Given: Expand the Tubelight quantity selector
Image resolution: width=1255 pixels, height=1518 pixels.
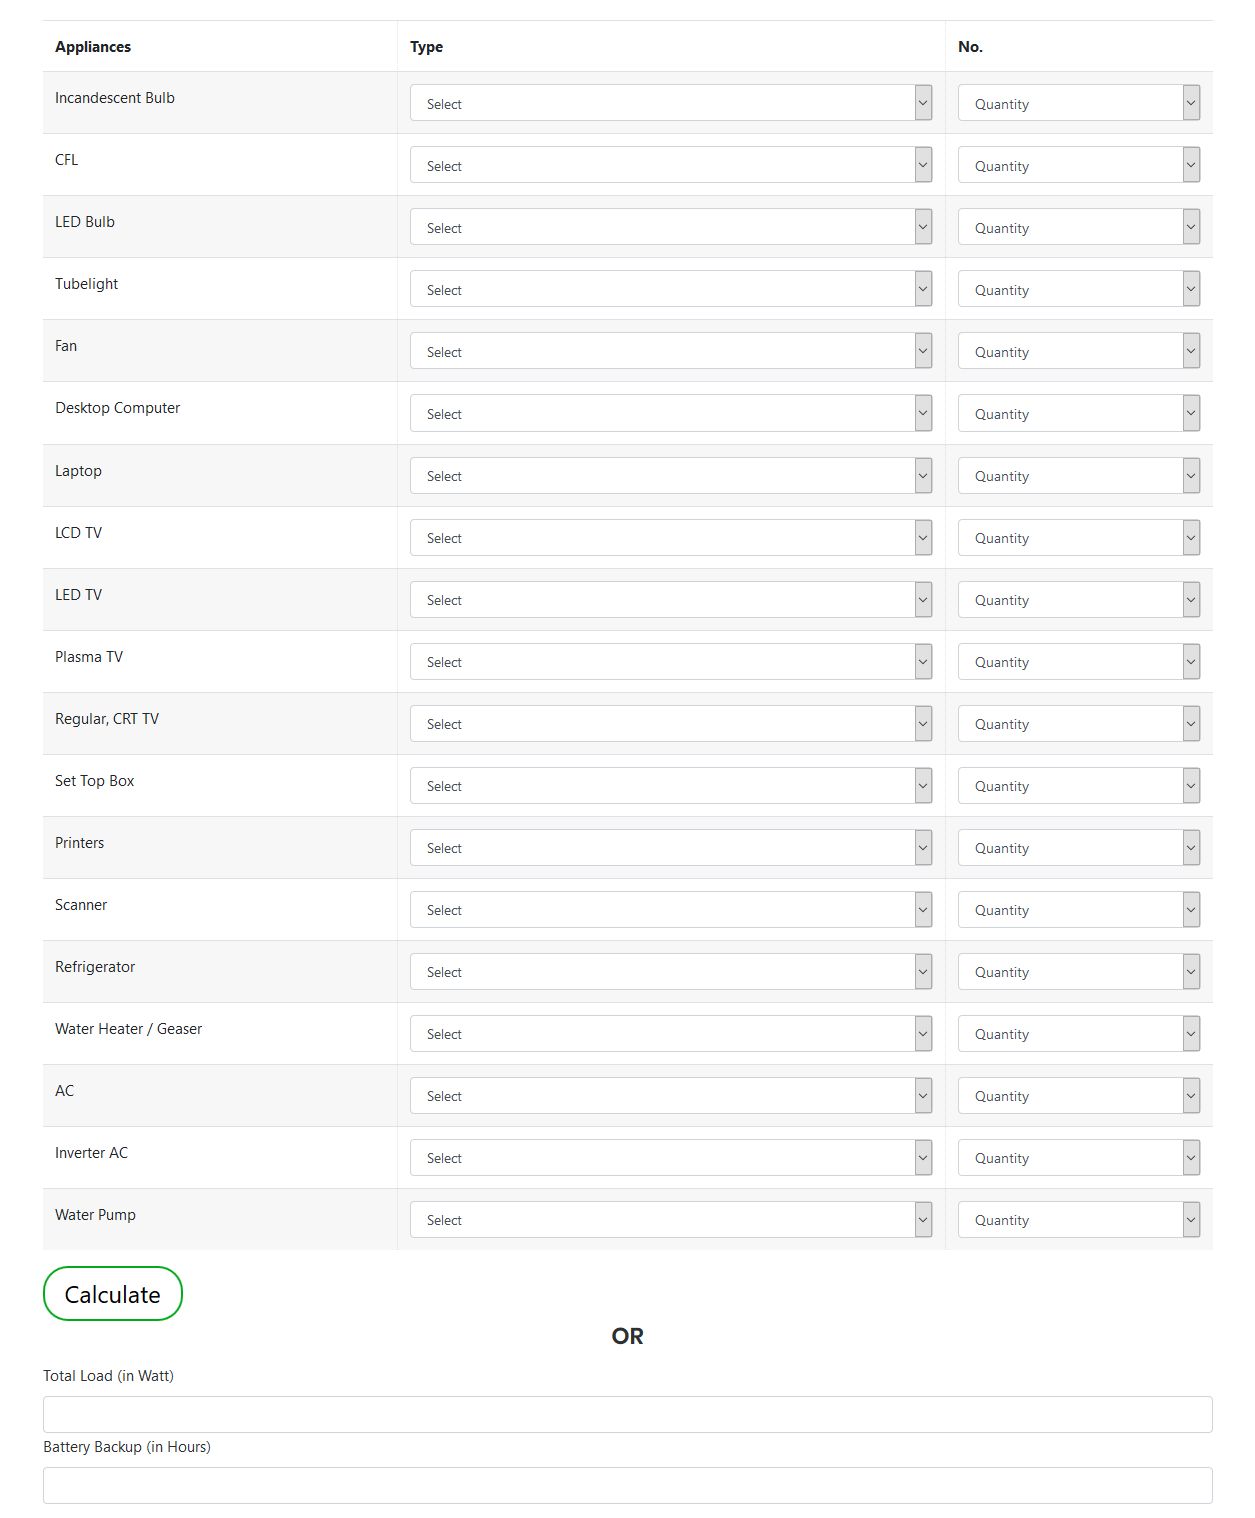Looking at the screenshot, I should pos(1078,289).
